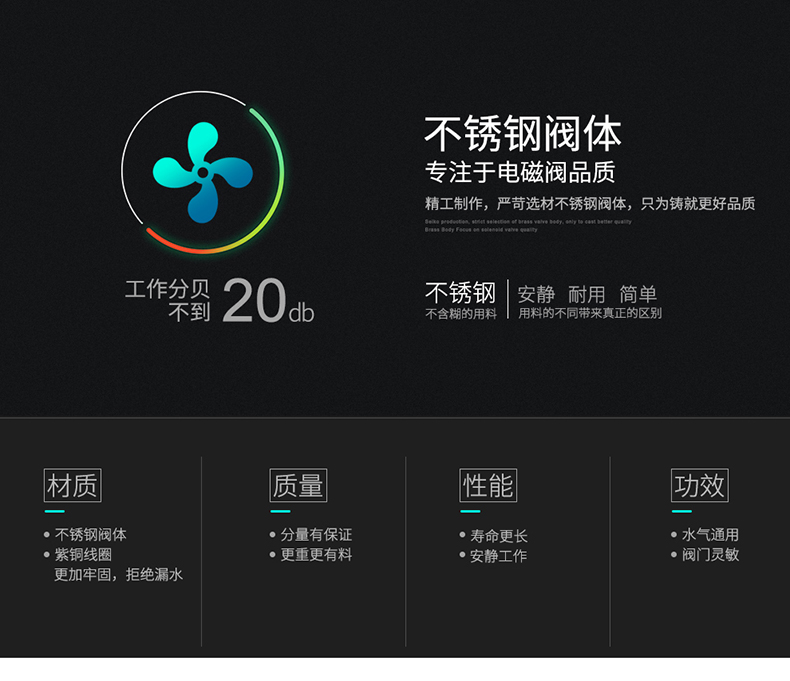Click the 耐用 keyword

(587, 294)
